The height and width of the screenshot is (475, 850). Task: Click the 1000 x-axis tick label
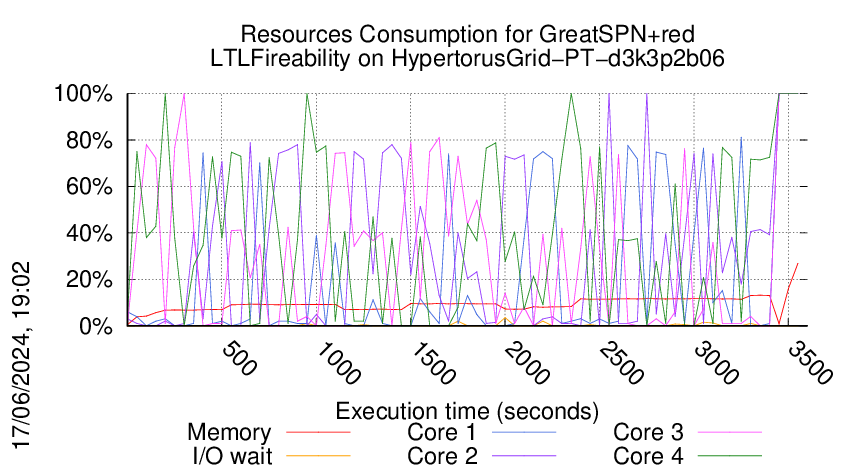pos(338,363)
